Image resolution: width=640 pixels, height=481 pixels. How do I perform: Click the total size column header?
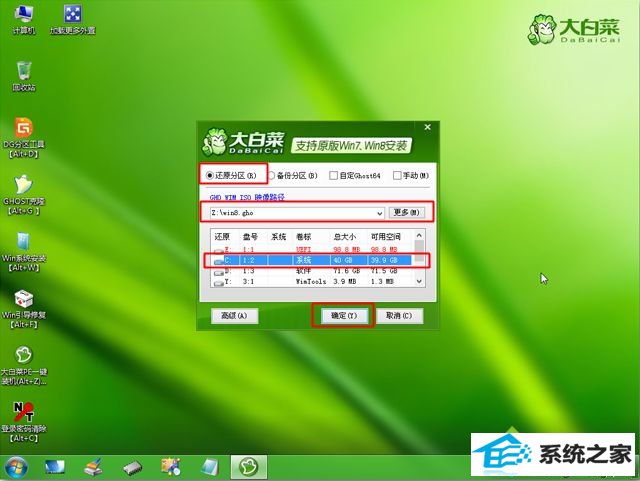[345, 236]
